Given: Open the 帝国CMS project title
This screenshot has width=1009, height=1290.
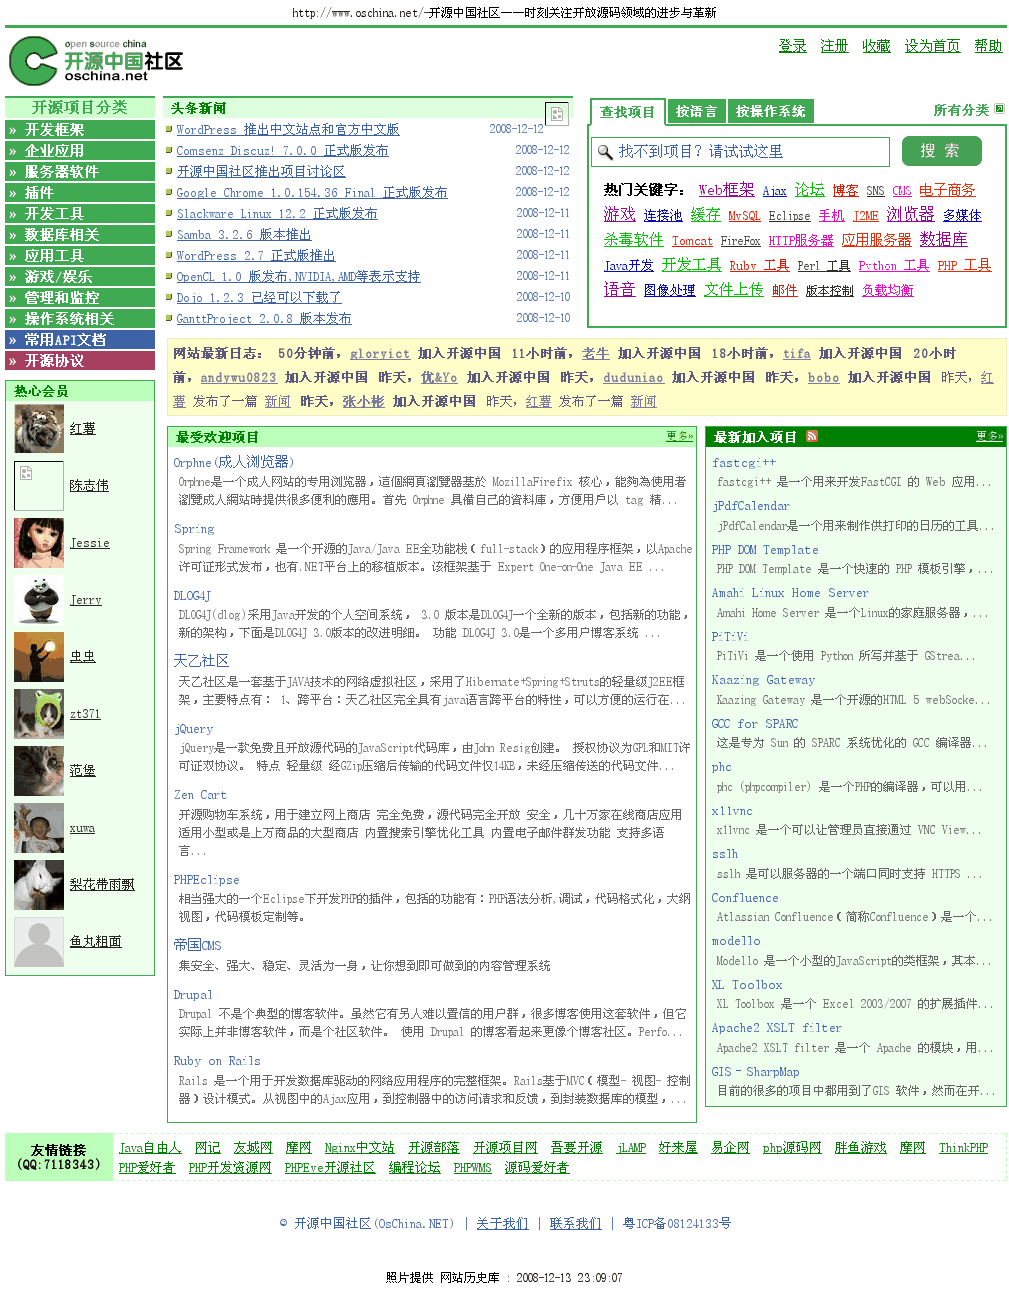Looking at the screenshot, I should click(x=197, y=945).
